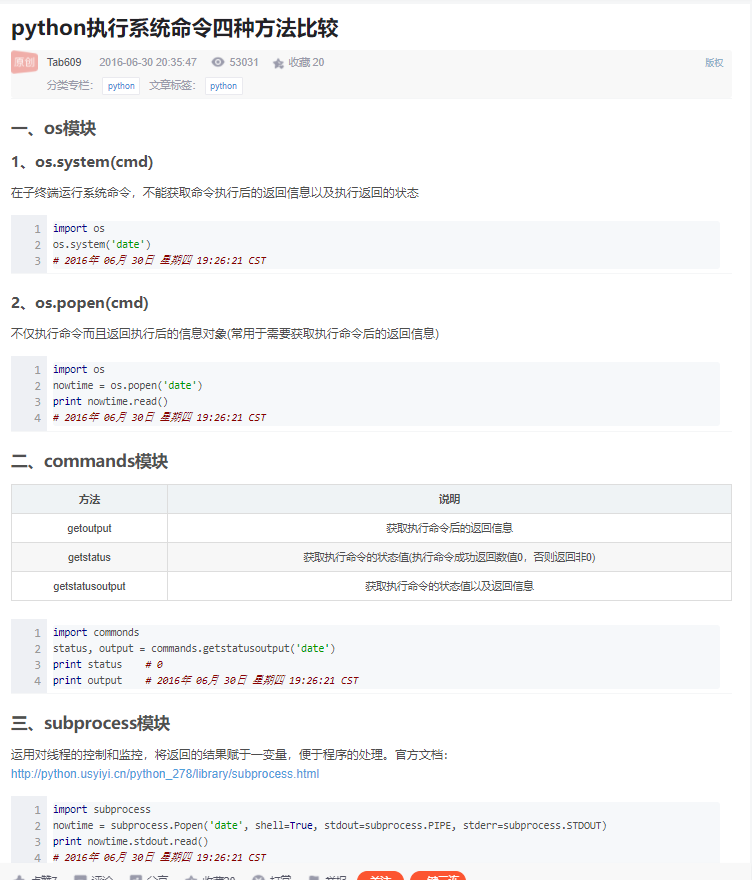This screenshot has height=880, width=752.
Task: Click the code line print status # 0
Action: pos(108,664)
